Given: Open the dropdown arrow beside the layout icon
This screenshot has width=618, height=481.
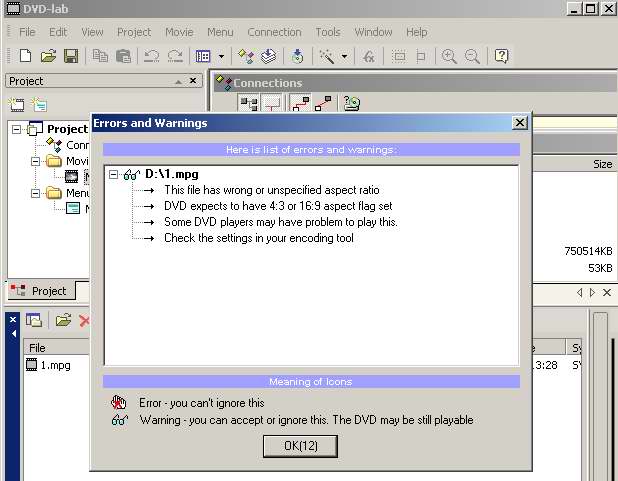Looking at the screenshot, I should tap(222, 56).
